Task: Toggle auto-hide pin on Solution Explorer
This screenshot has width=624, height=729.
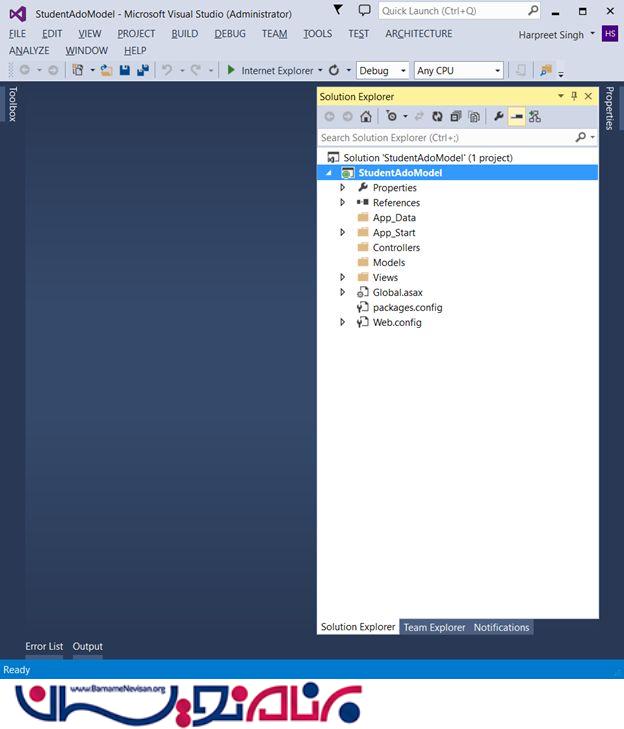Action: click(574, 96)
